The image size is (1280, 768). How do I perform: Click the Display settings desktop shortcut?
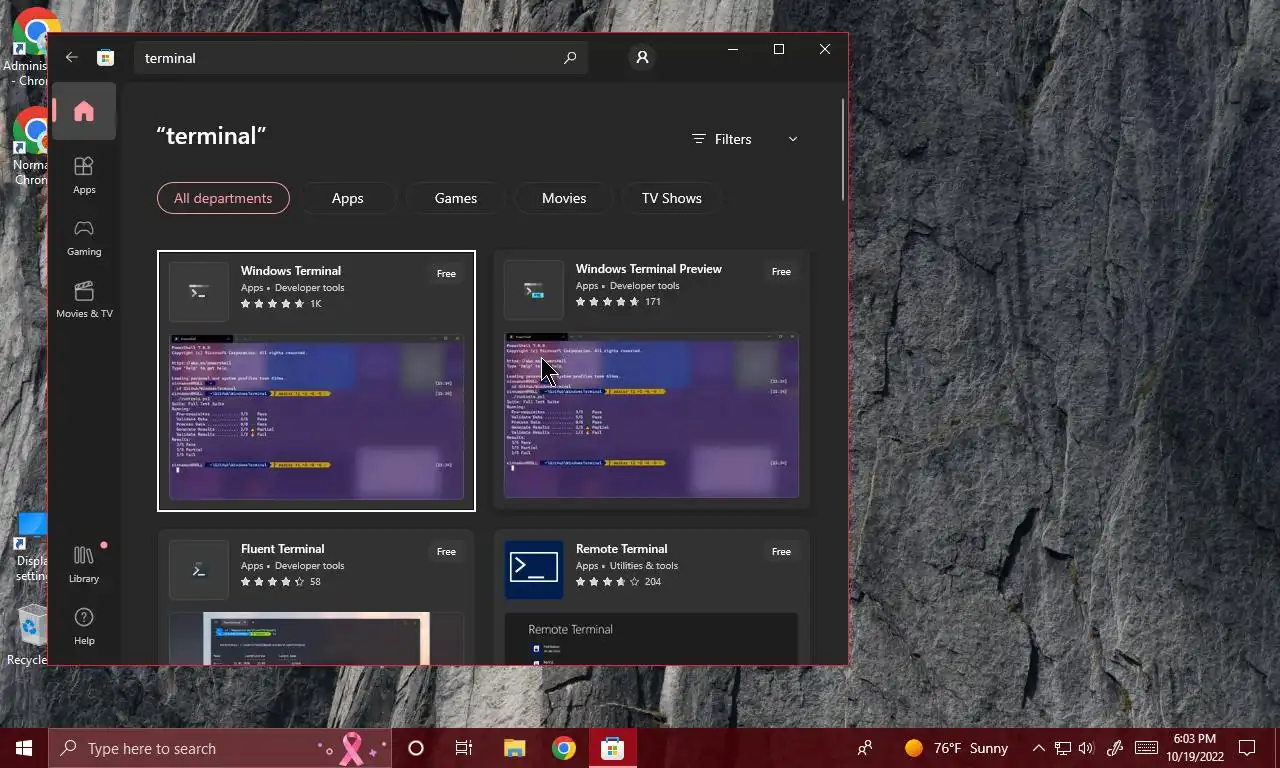[x=30, y=548]
